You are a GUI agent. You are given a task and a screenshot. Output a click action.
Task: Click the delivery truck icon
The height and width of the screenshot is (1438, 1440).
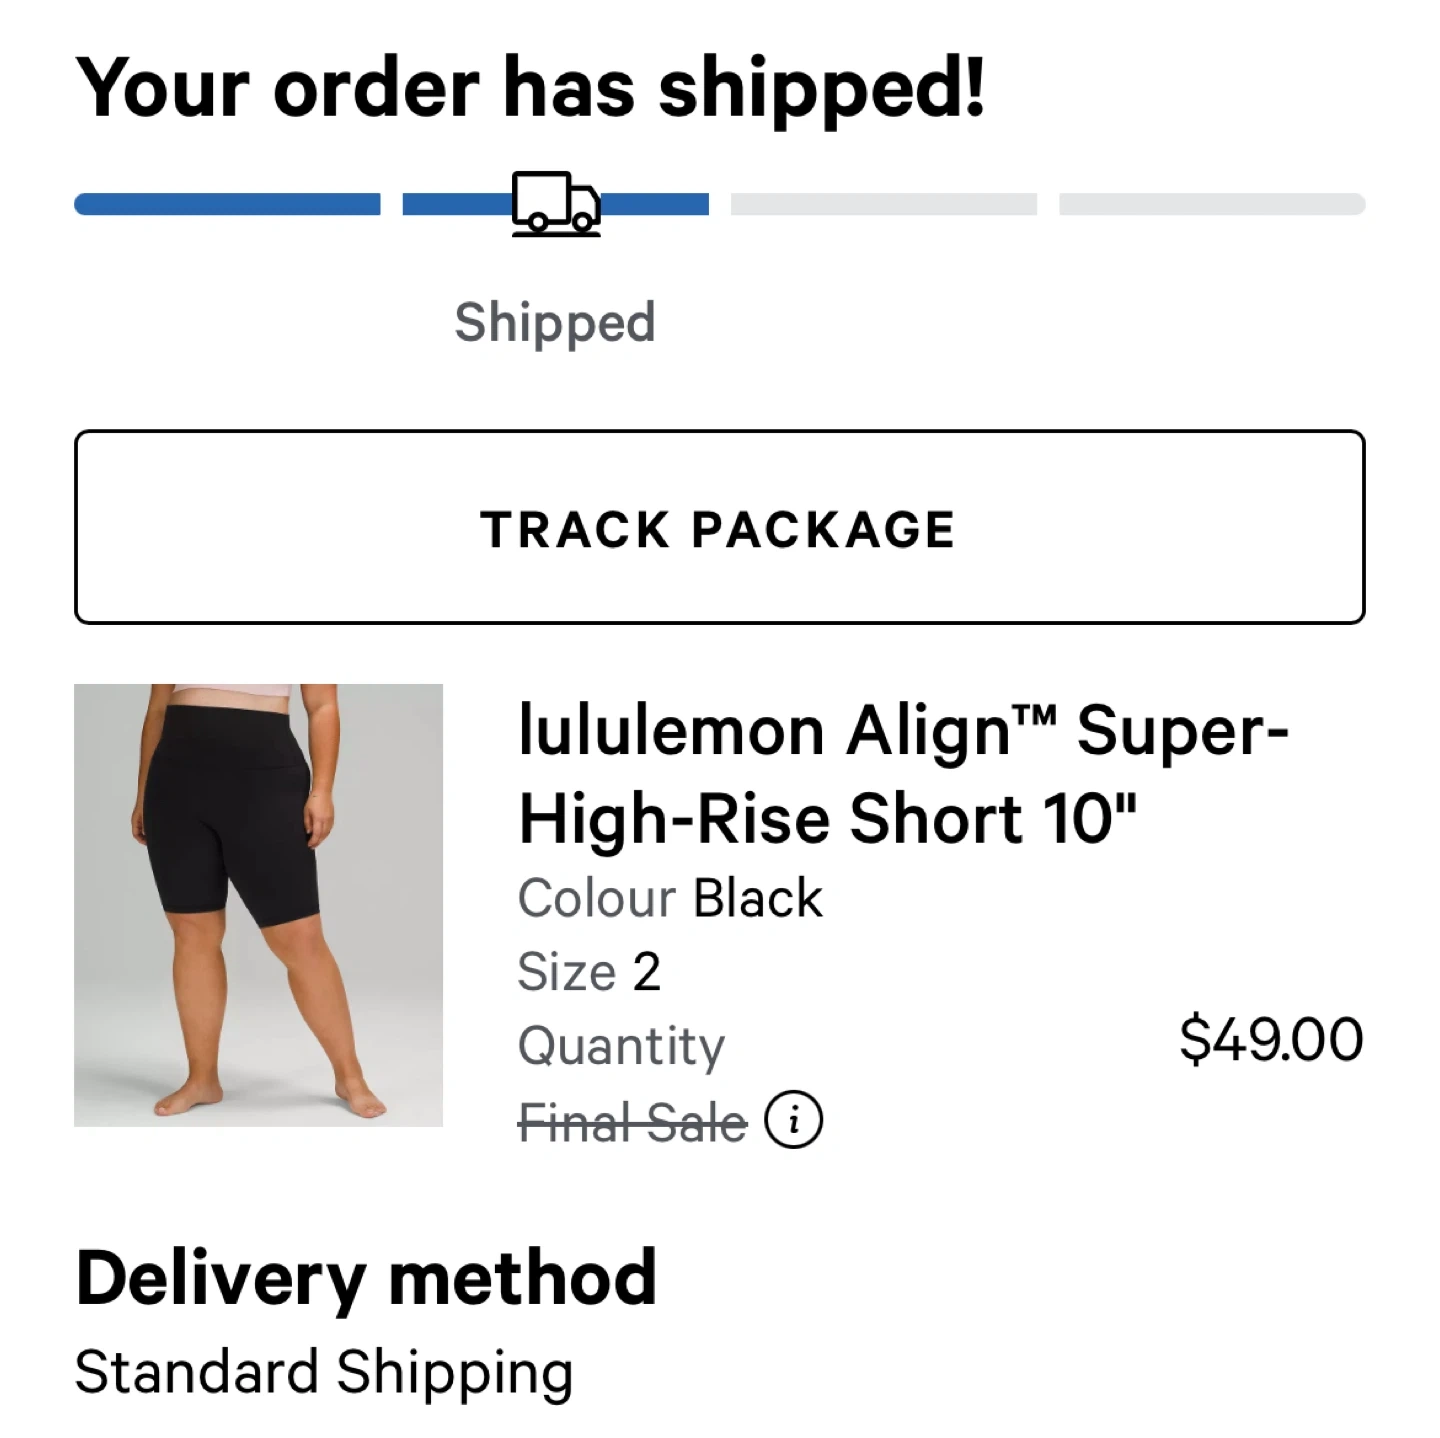pos(556,203)
